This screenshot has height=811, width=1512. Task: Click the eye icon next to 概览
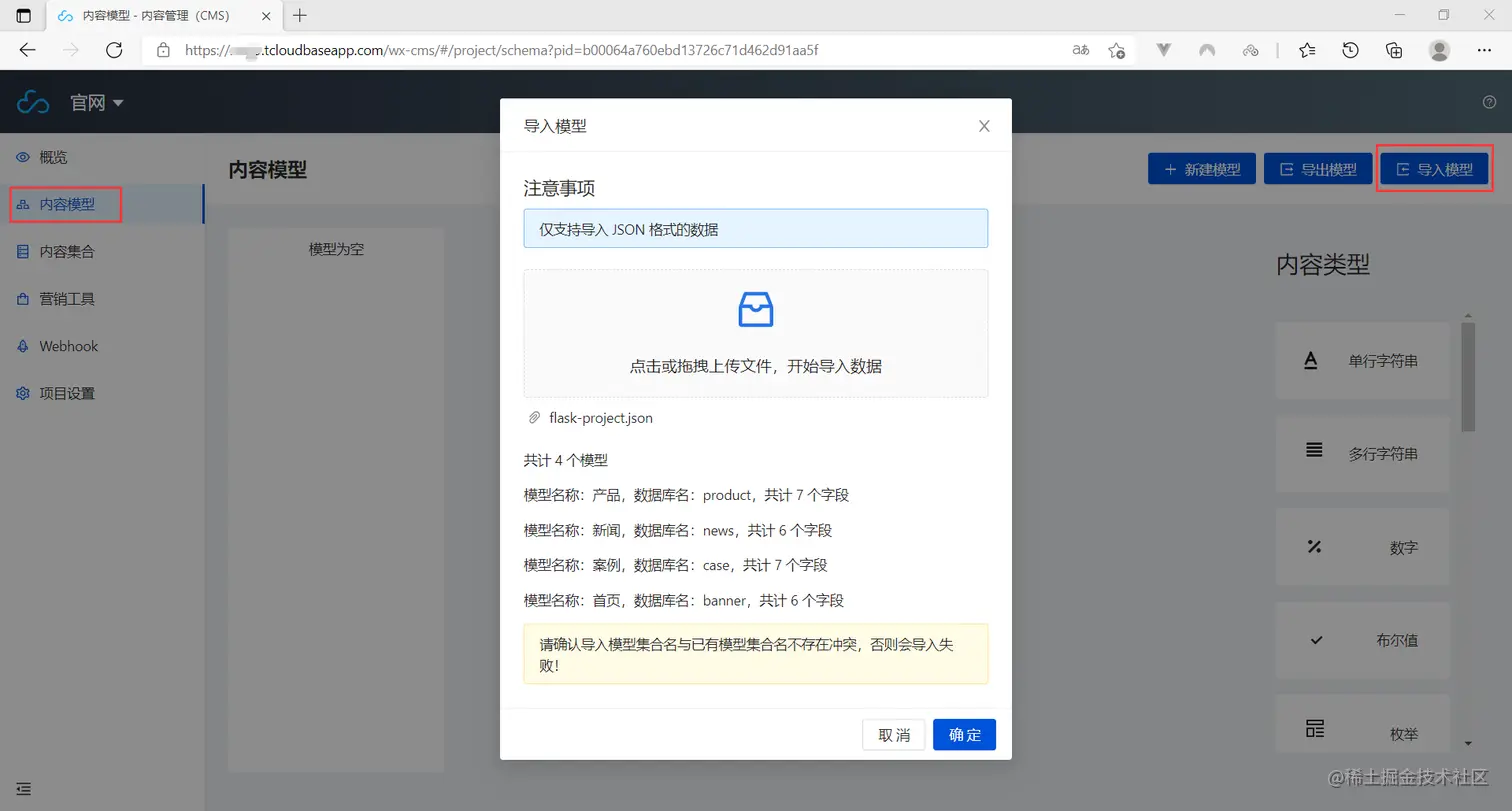[23, 157]
